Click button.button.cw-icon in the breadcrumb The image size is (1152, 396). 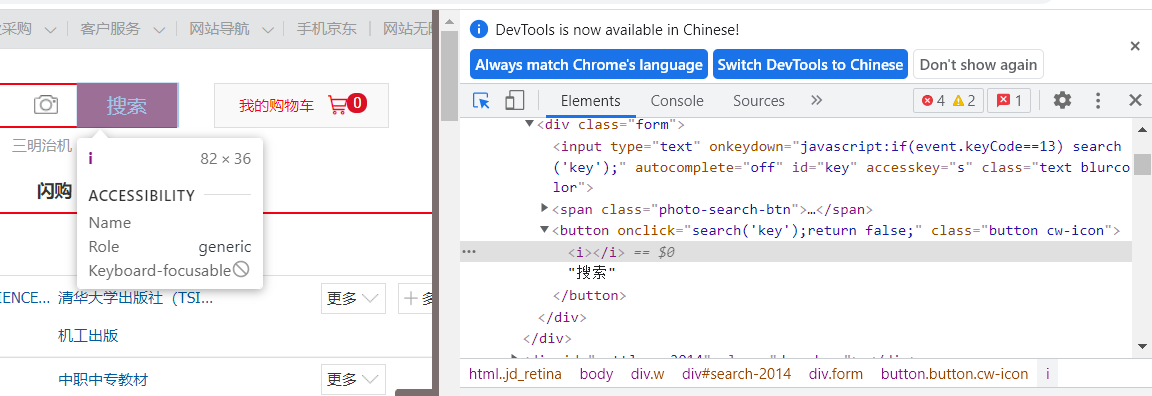click(x=954, y=374)
